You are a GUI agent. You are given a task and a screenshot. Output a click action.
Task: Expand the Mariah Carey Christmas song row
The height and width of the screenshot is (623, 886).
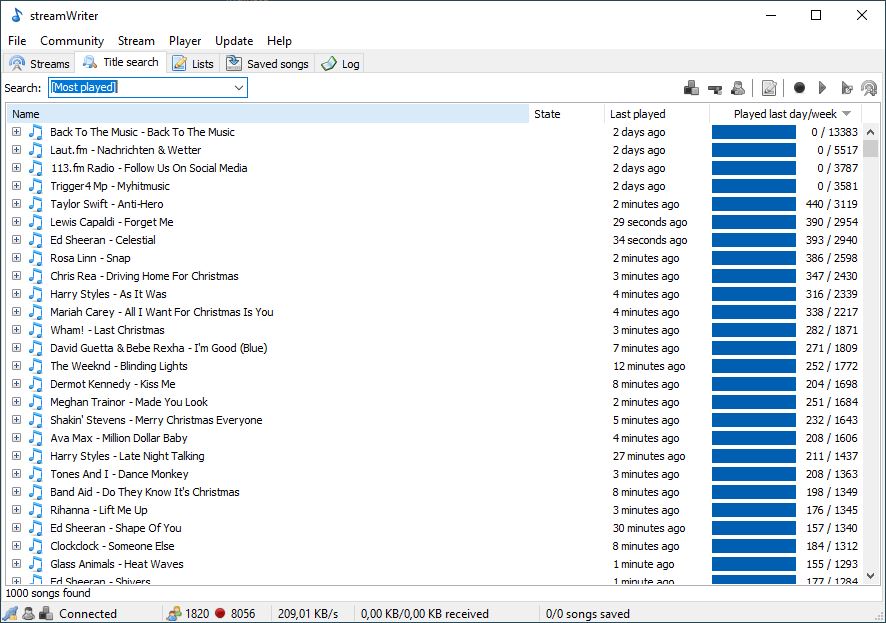(16, 312)
